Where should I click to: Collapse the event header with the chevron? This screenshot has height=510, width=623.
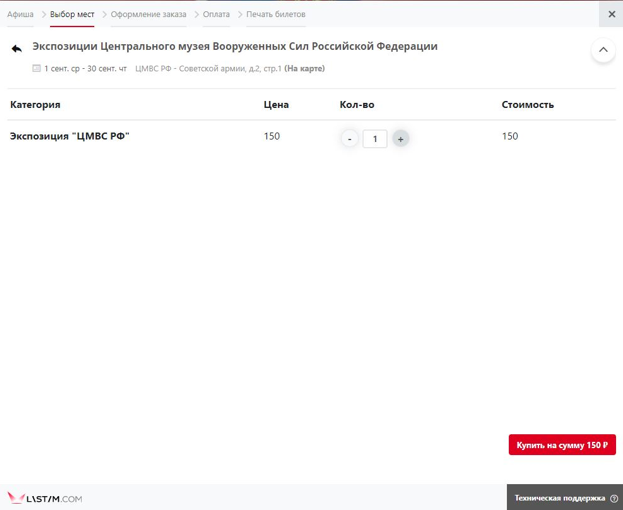click(x=603, y=50)
